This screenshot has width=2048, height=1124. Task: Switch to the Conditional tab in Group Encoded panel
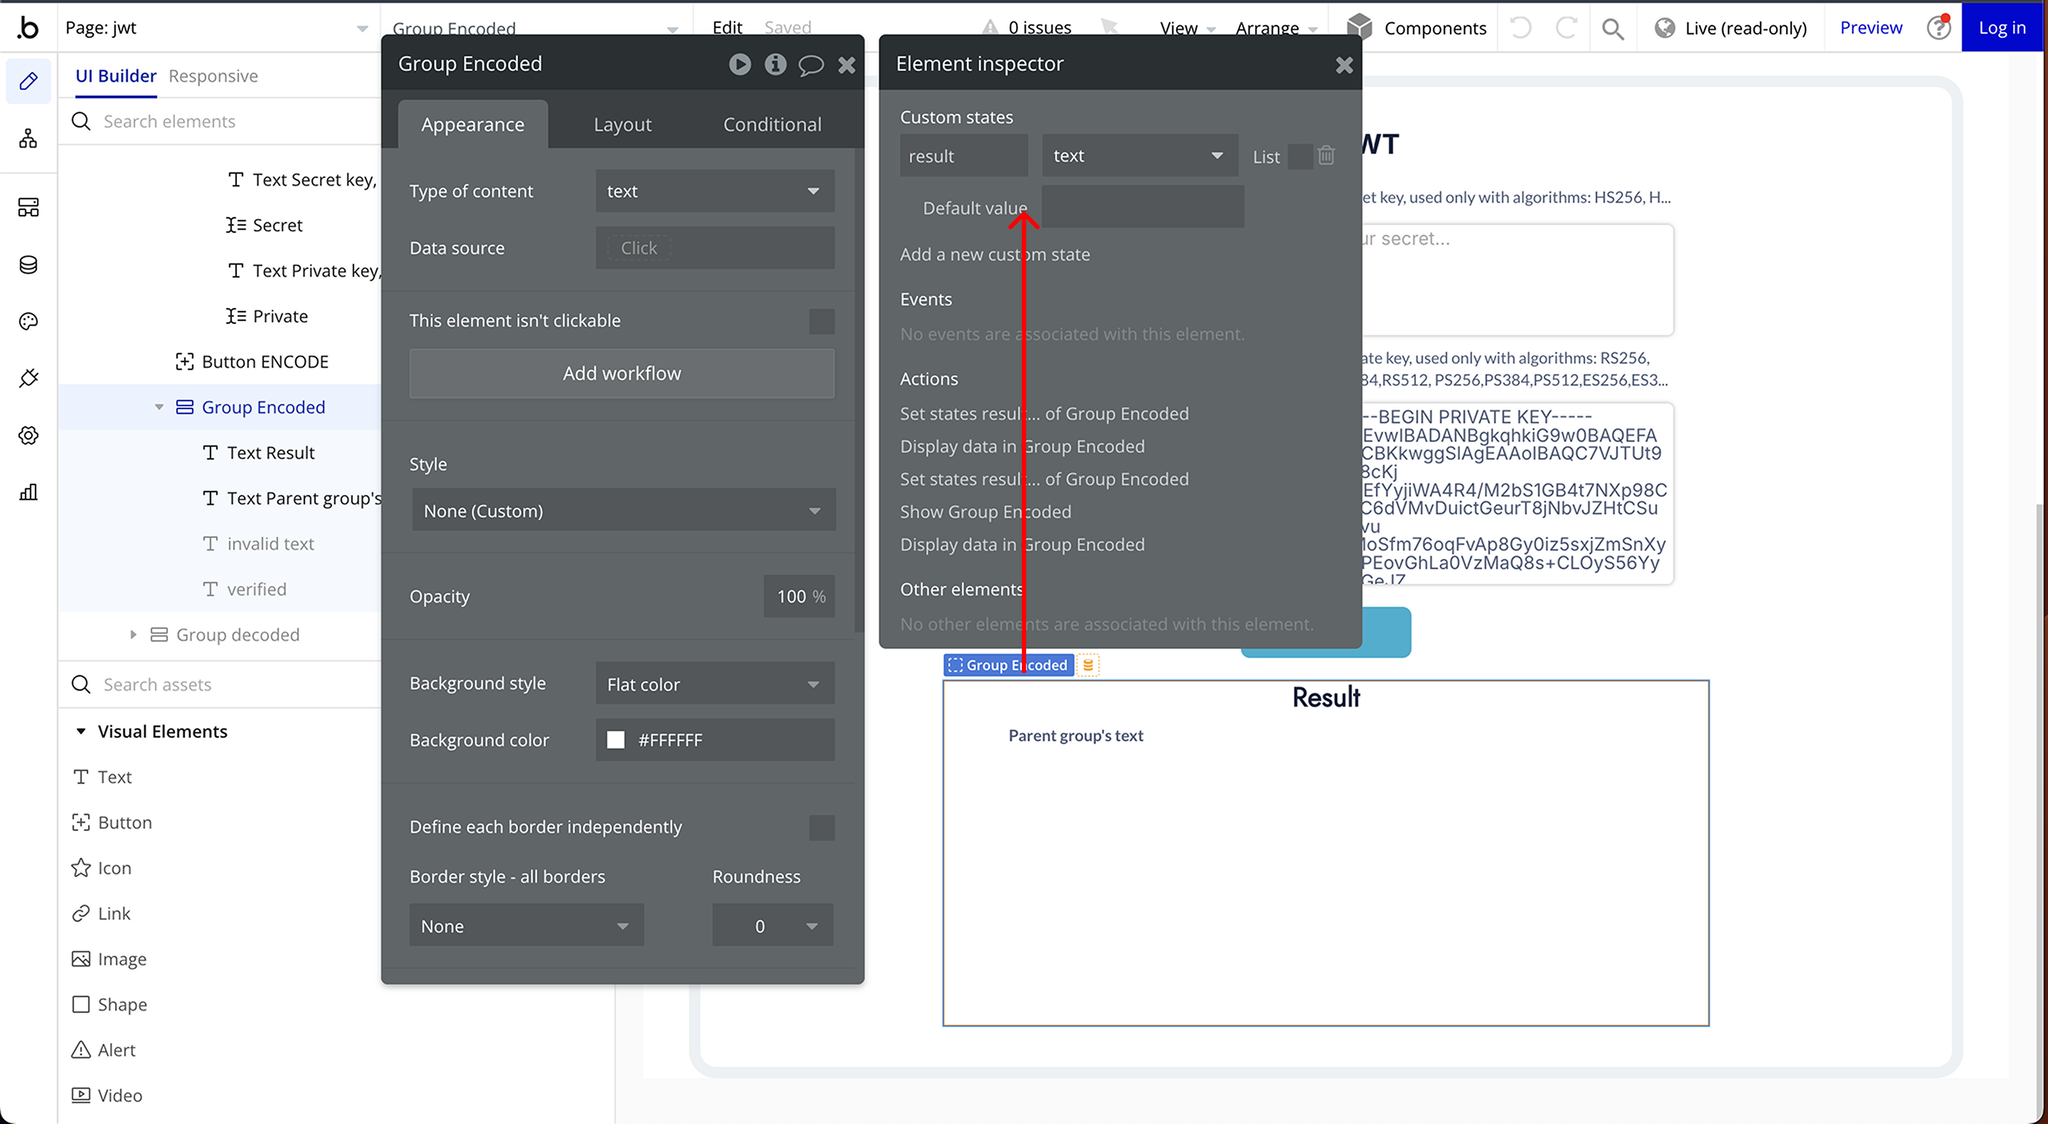771,123
